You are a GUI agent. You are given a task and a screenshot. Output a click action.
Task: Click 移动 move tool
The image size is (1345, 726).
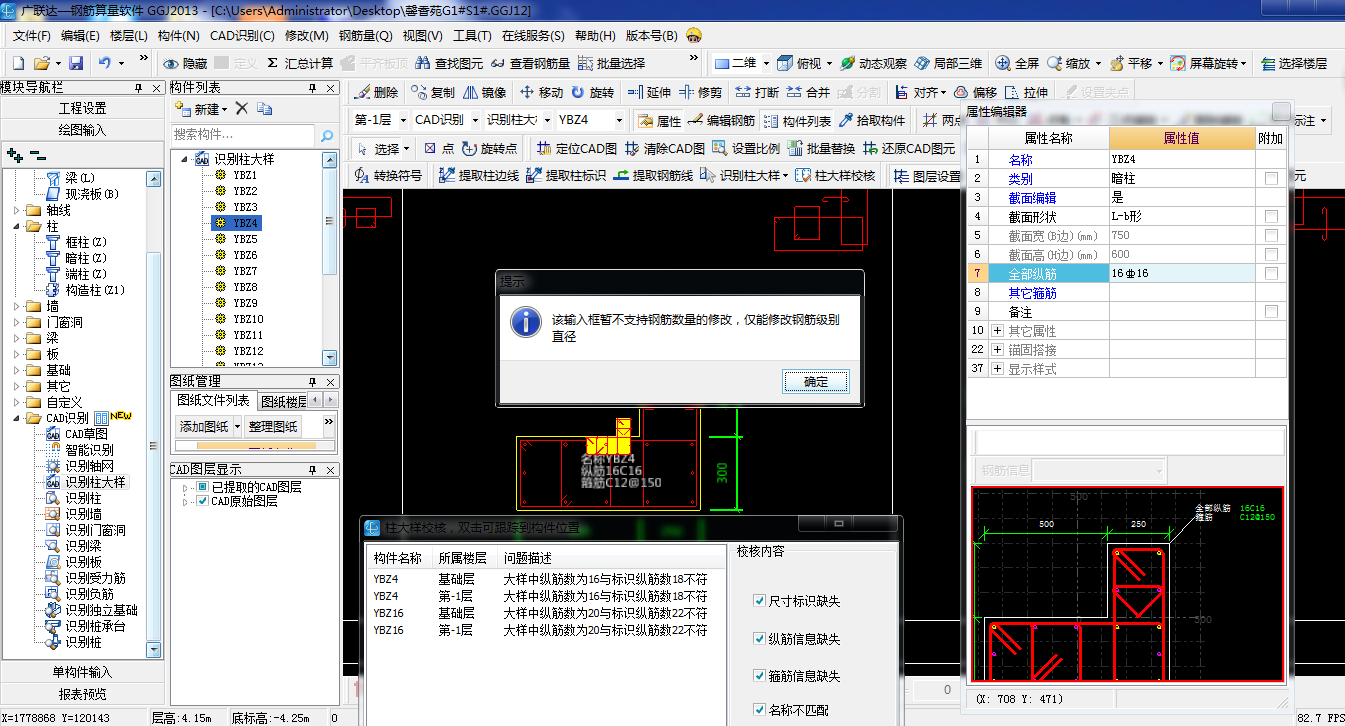542,92
